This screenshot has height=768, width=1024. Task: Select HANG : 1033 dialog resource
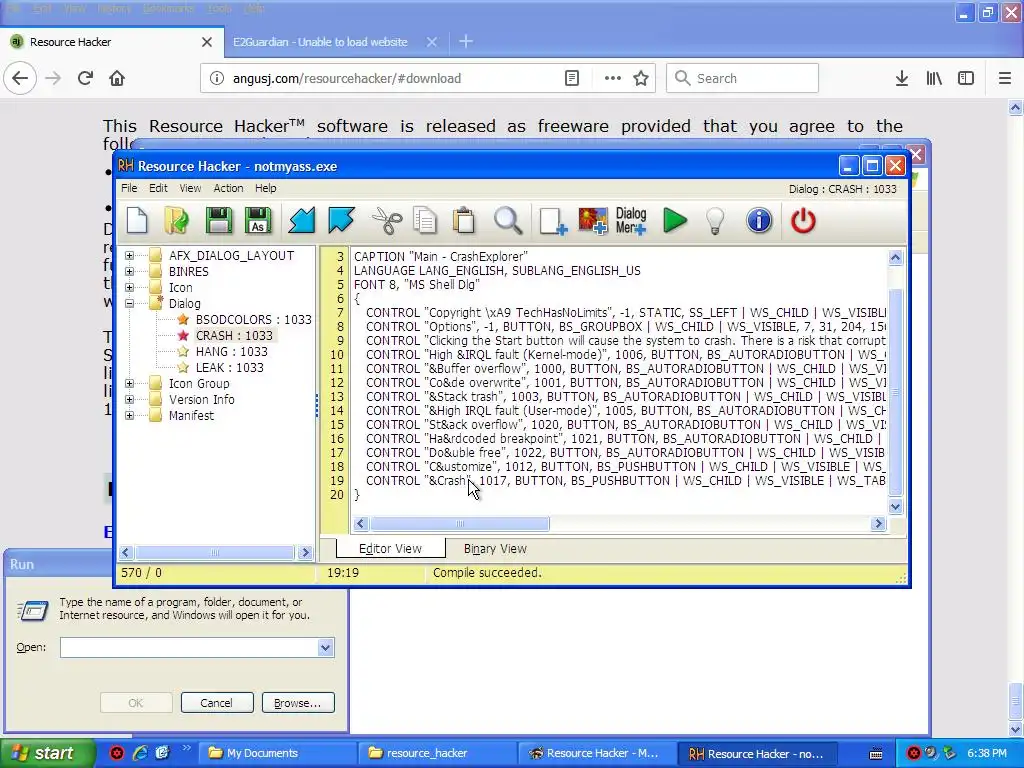point(232,351)
